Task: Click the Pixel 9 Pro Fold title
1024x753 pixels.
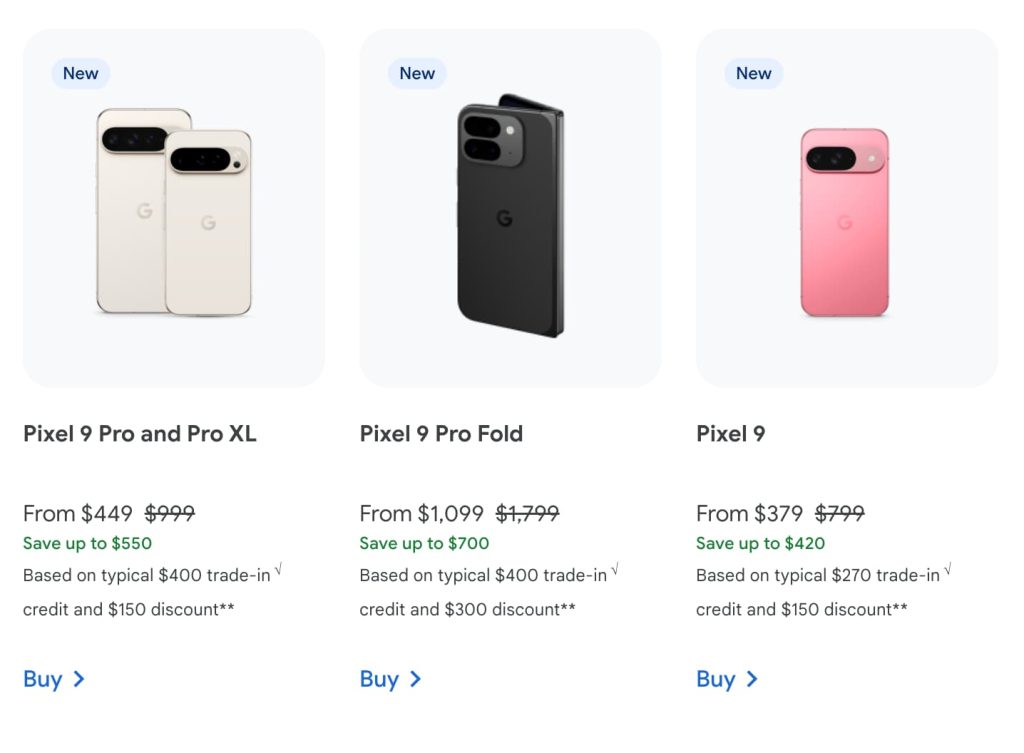Action: (x=441, y=434)
